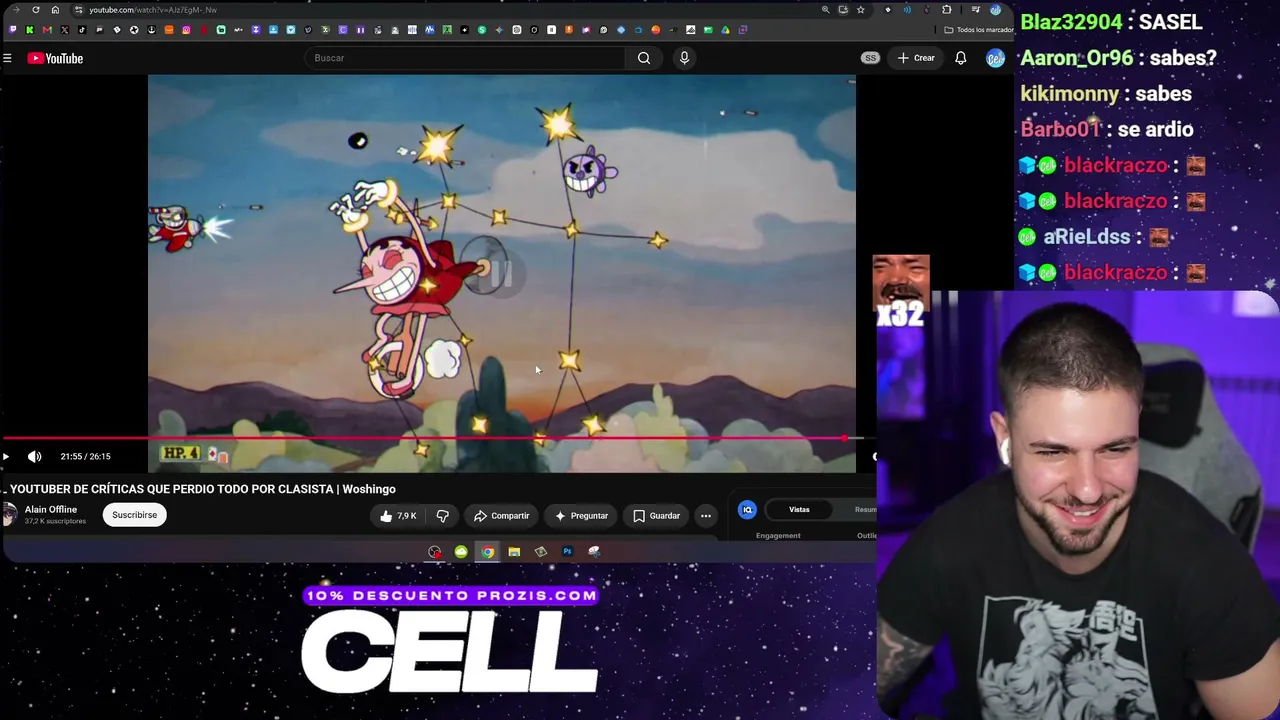Click the search magnifier button
This screenshot has height=720, width=1280.
pos(644,58)
